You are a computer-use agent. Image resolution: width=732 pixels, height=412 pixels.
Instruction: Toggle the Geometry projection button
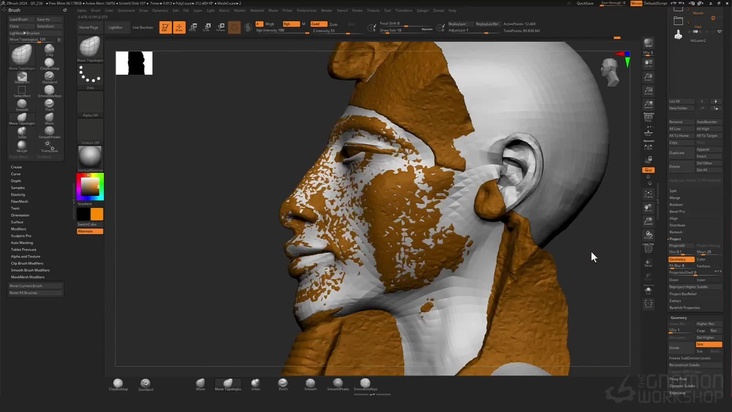point(681,259)
